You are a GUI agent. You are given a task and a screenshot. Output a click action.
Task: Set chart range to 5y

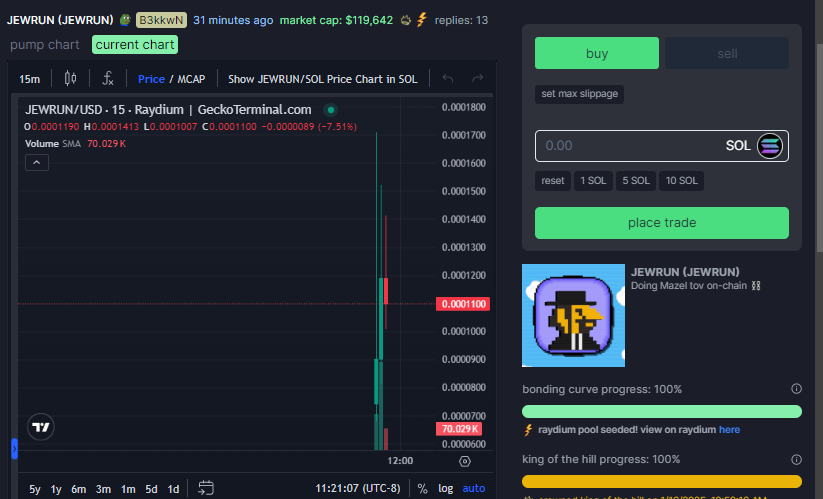35,489
